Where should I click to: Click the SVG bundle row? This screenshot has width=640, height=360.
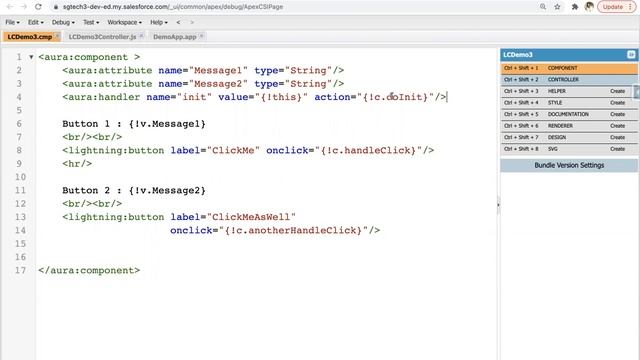(x=569, y=149)
